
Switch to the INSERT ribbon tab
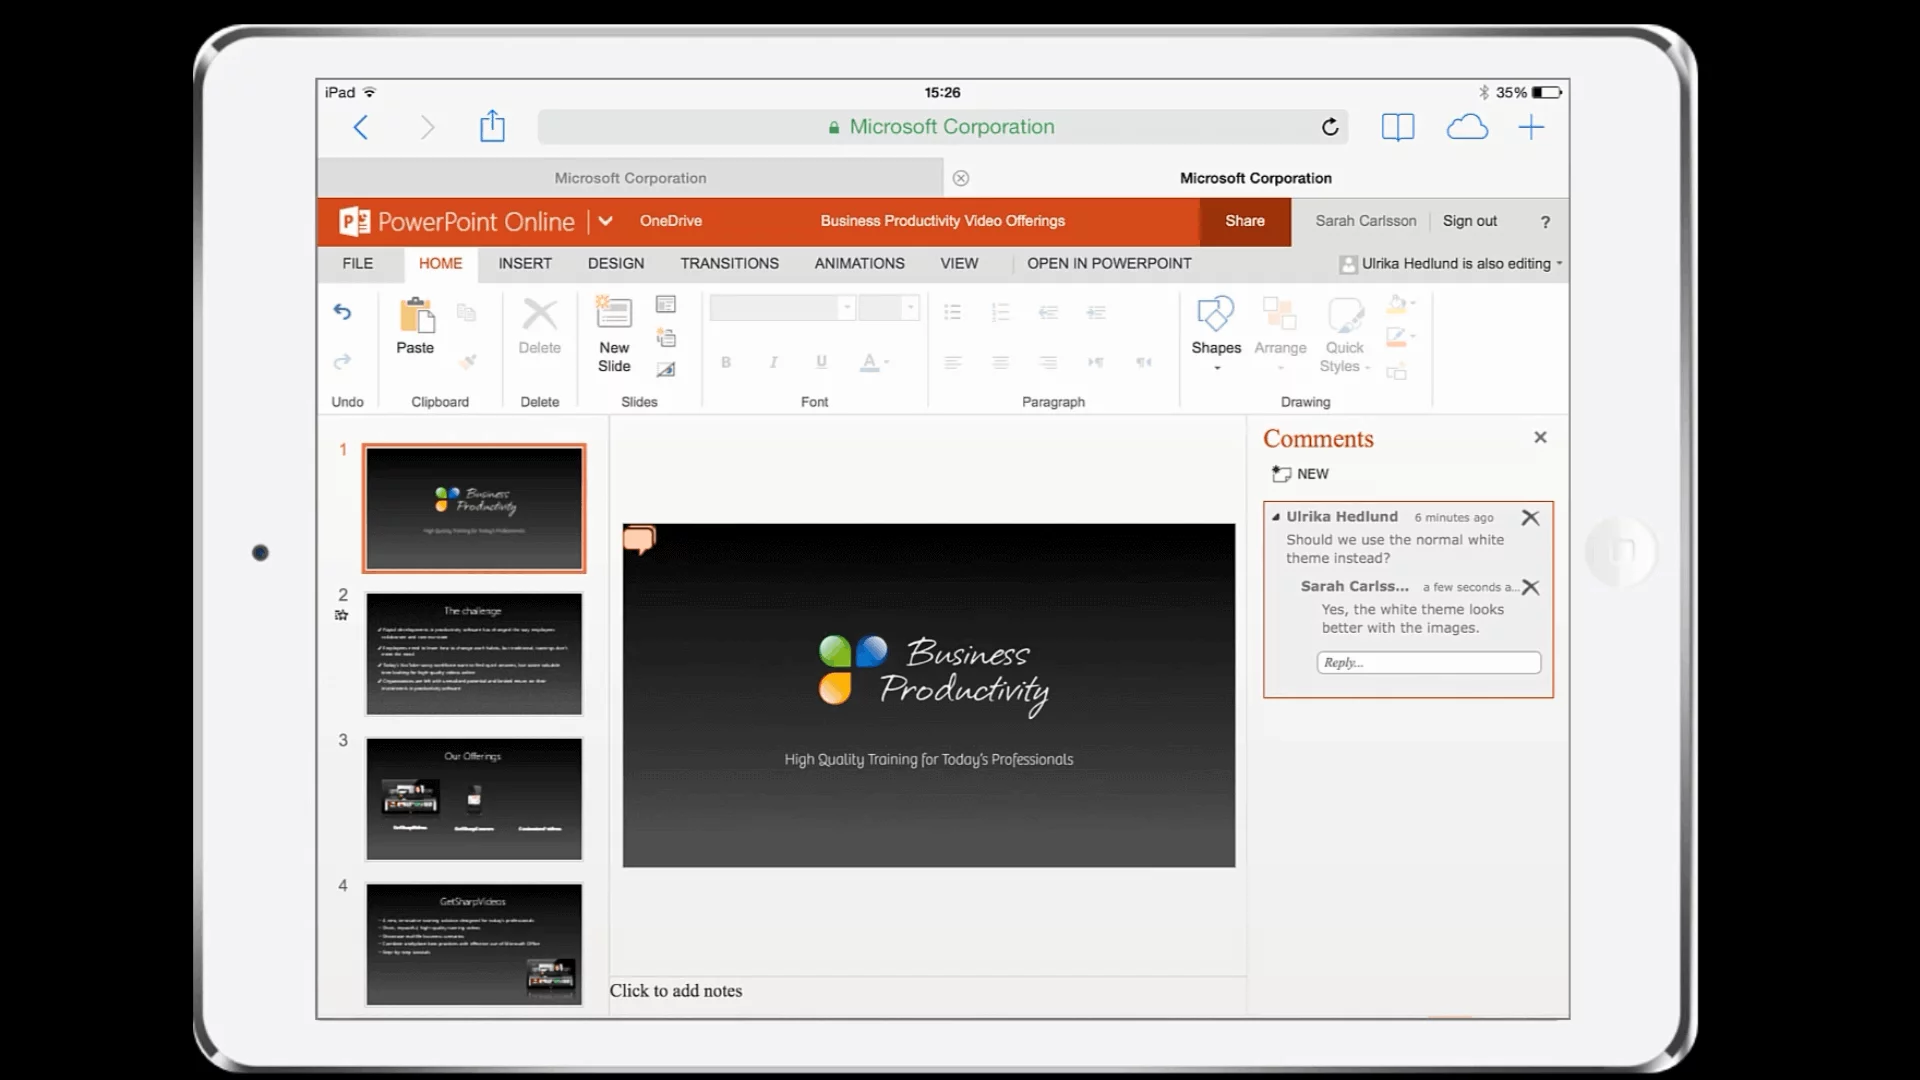point(525,263)
